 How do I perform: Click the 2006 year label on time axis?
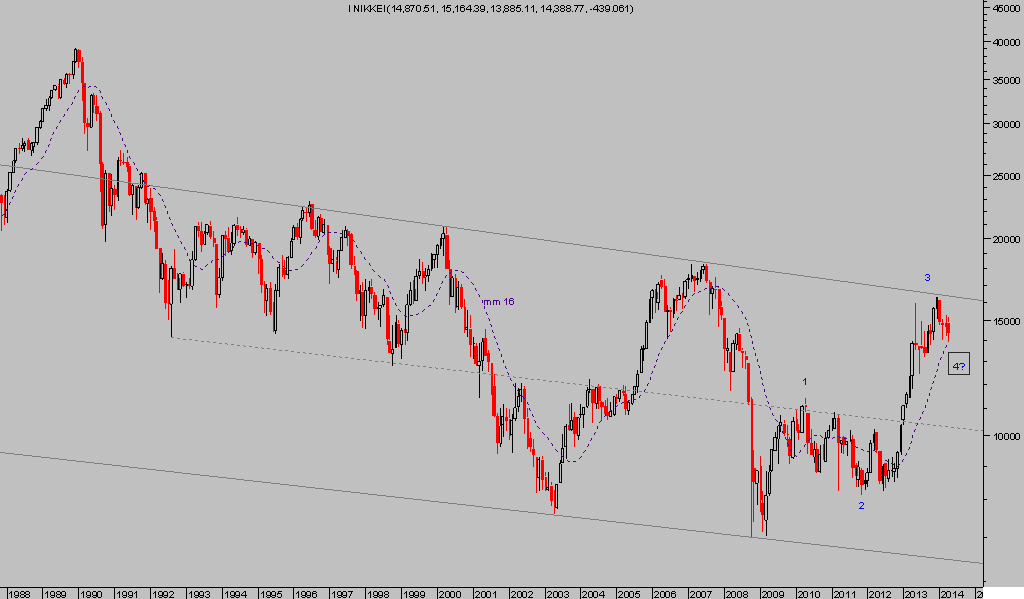[664, 592]
